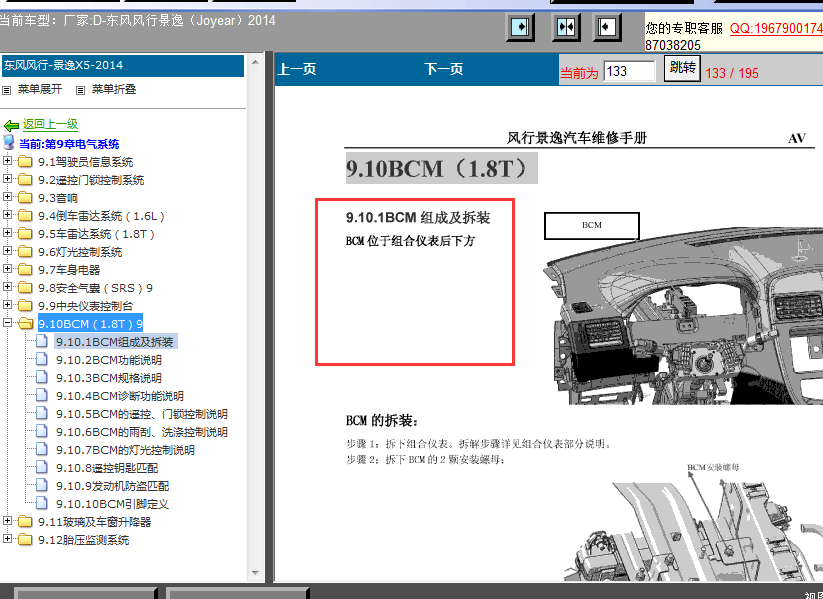Image resolution: width=823 pixels, height=599 pixels.
Task: Click 菜单展开 to expand menu
Action: point(40,89)
